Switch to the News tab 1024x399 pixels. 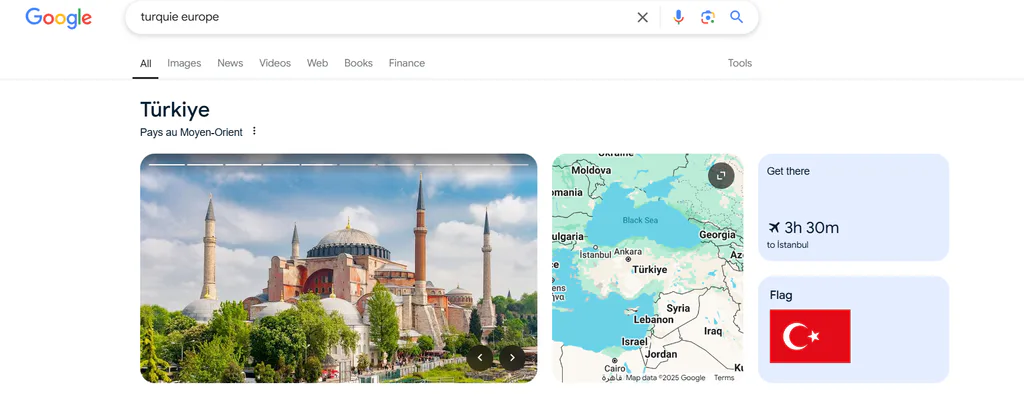point(230,63)
